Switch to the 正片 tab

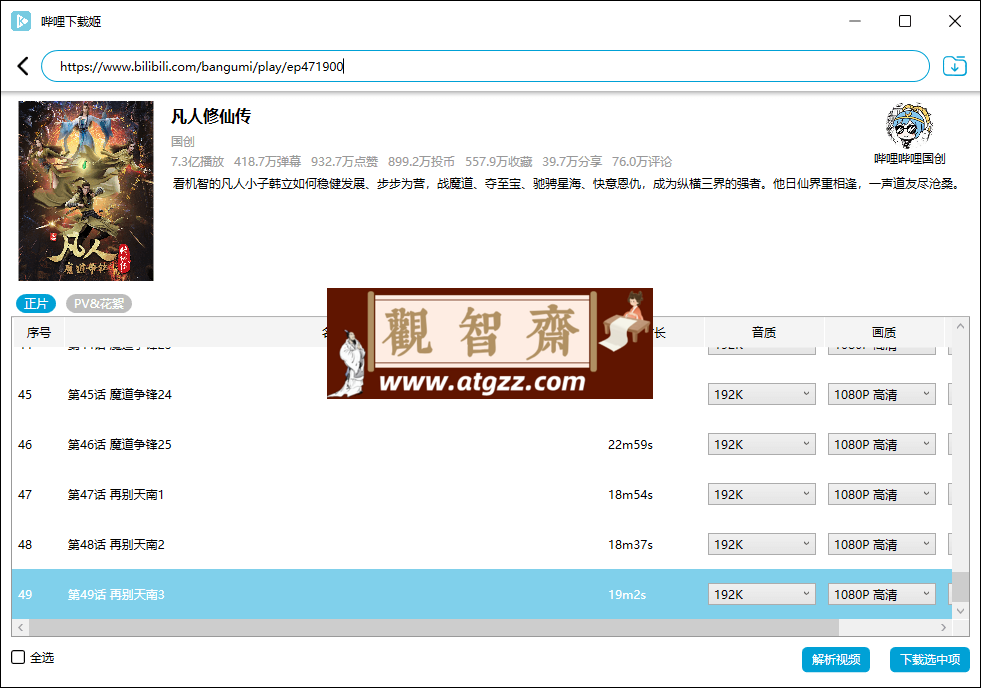tap(36, 303)
